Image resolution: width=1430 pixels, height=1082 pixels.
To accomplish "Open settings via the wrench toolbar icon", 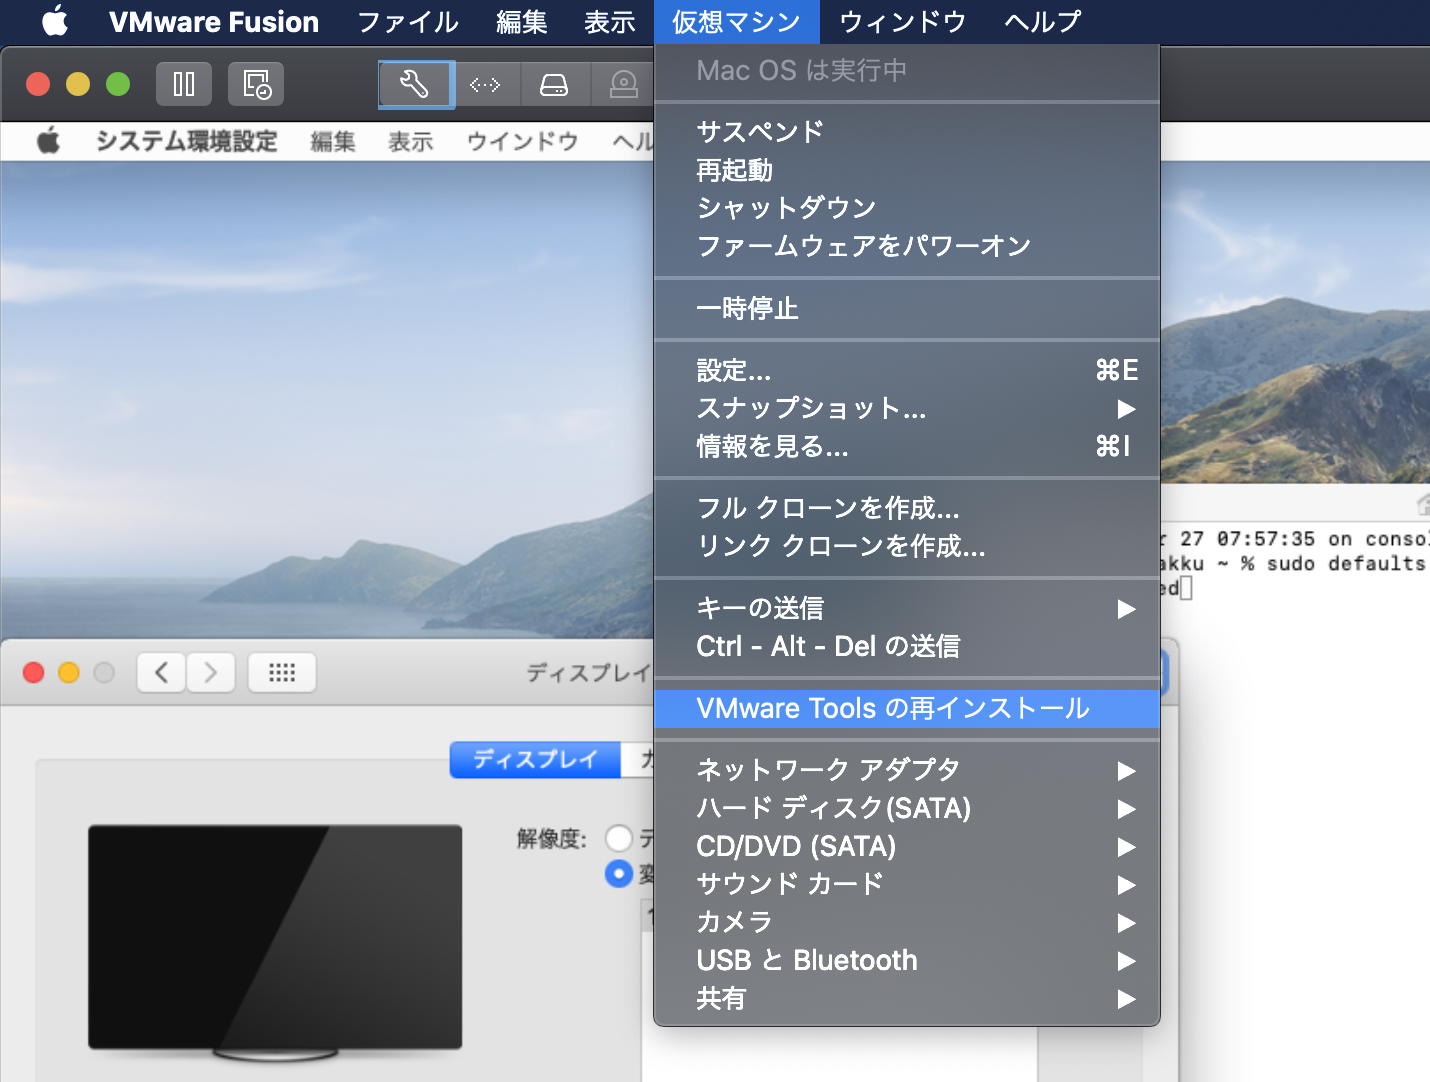I will pos(416,84).
